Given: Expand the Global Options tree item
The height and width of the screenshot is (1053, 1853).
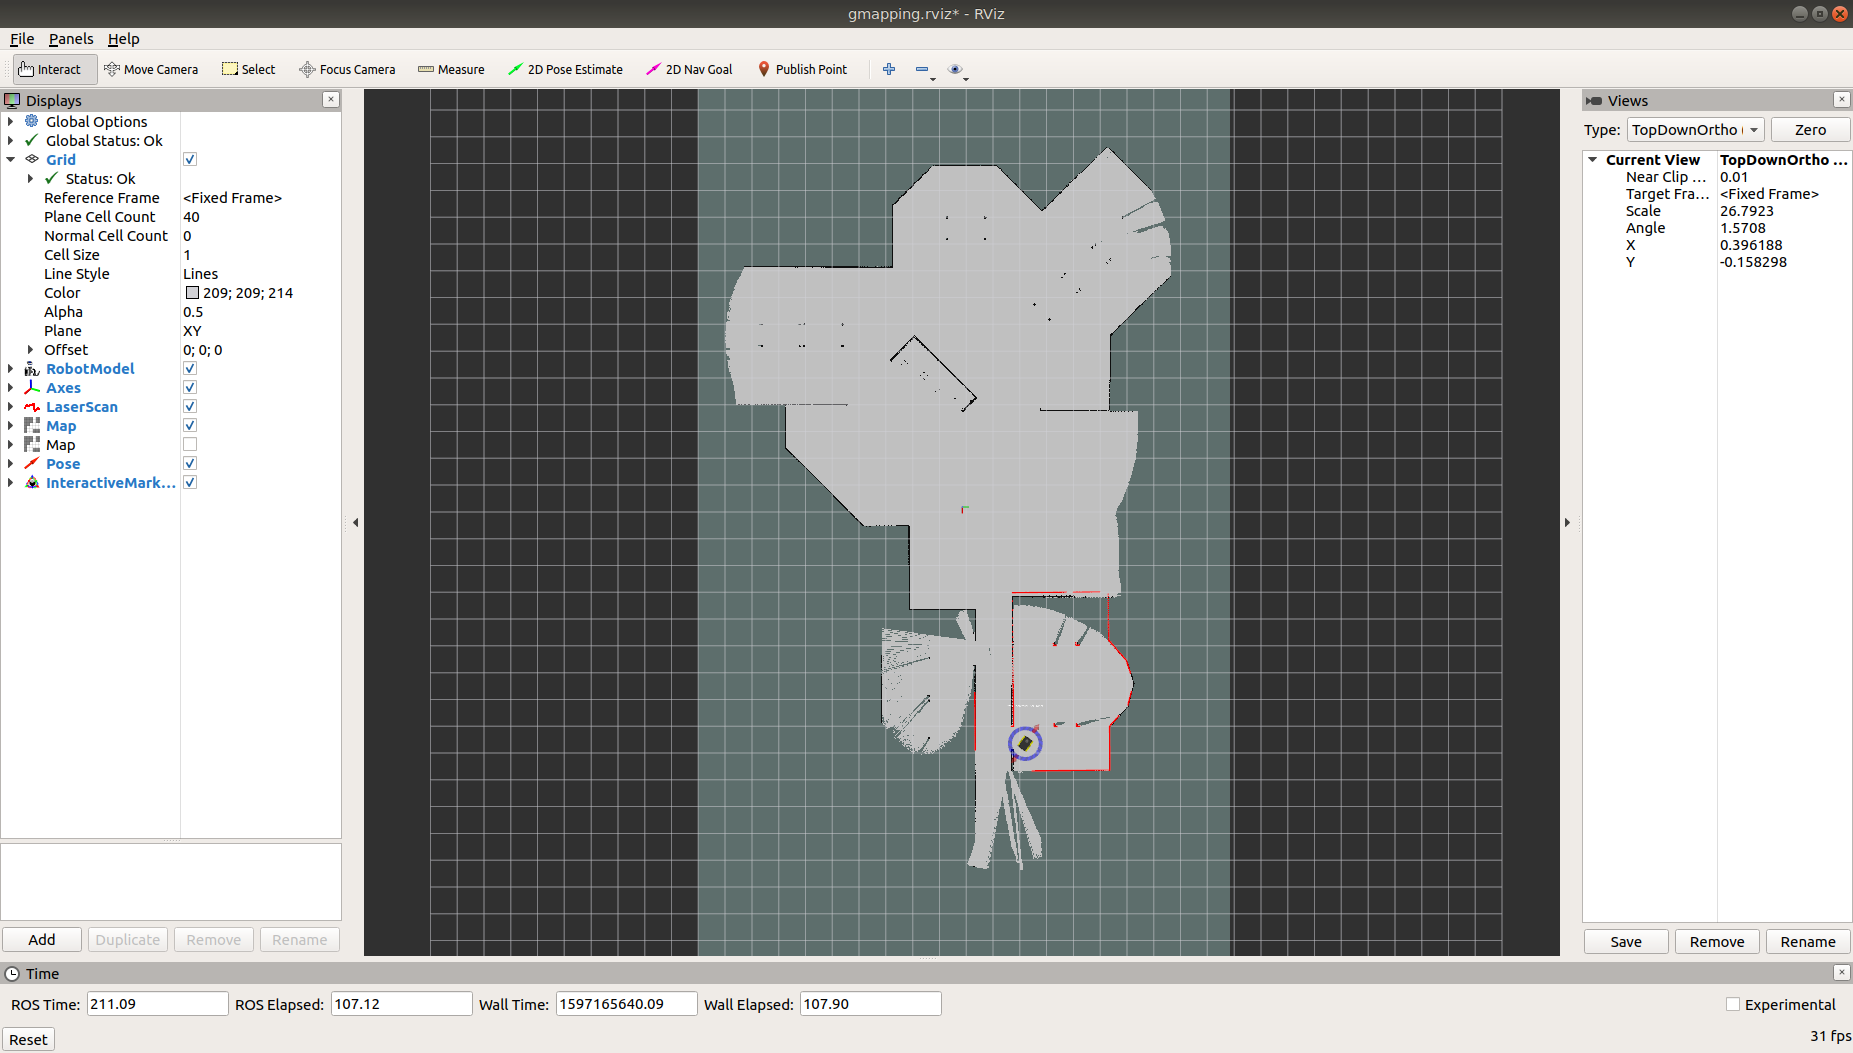Looking at the screenshot, I should pyautogui.click(x=11, y=122).
